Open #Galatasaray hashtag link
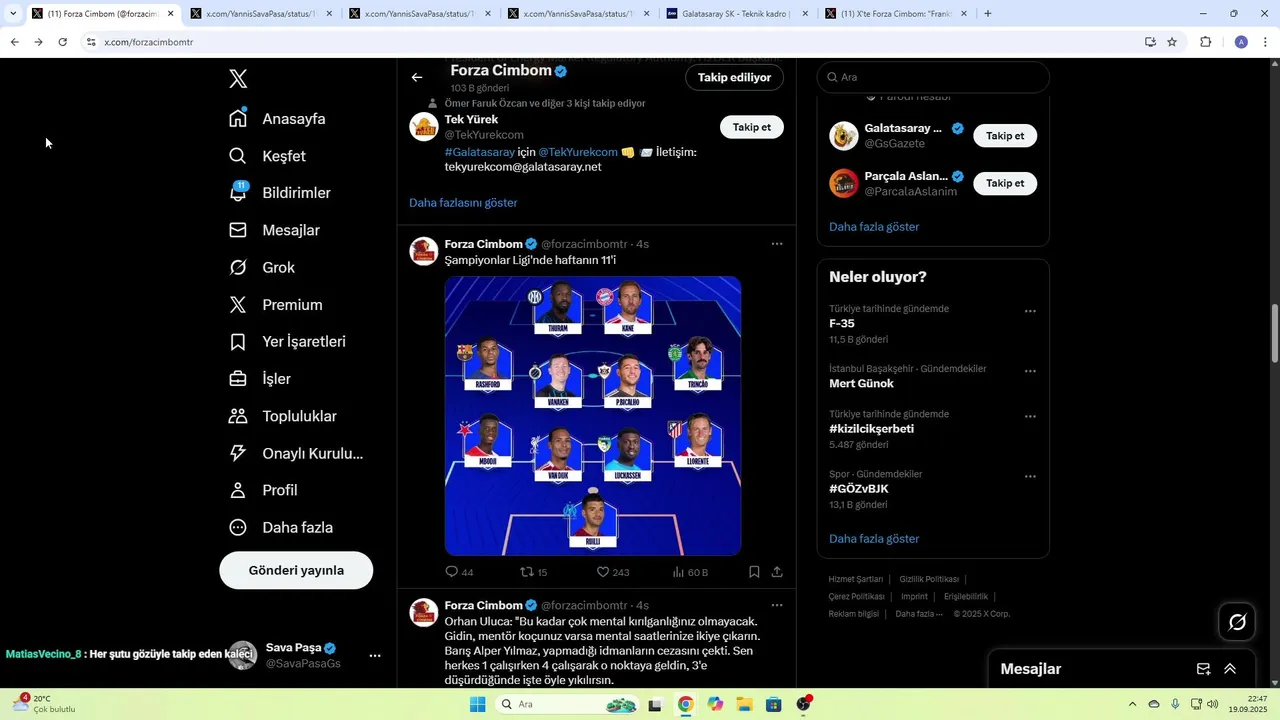This screenshot has width=1280, height=720. pos(479,152)
